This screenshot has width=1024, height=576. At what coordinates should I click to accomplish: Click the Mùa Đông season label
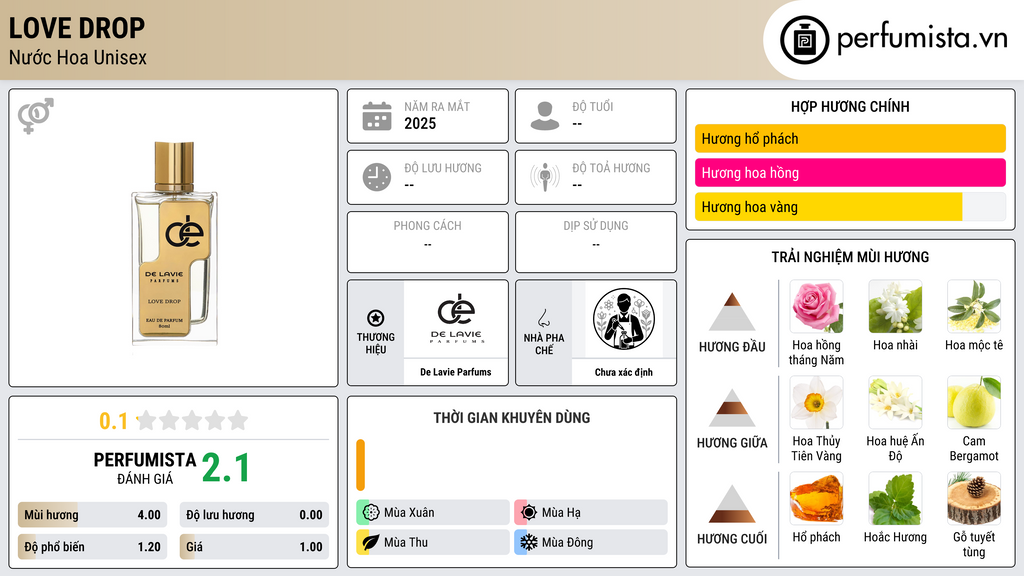pos(568,542)
